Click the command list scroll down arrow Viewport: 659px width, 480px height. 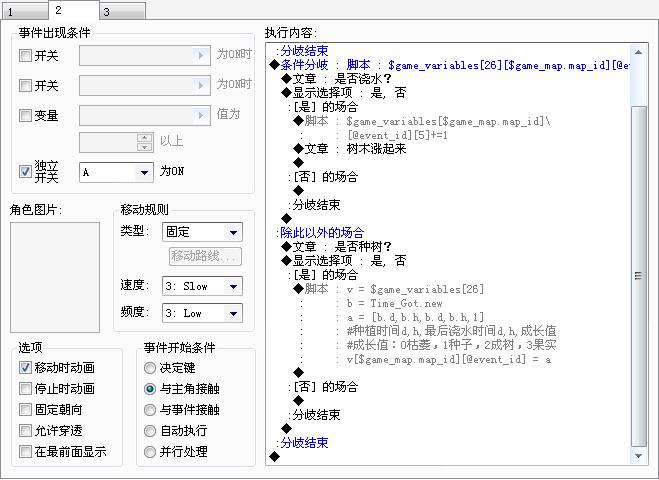pyautogui.click(x=638, y=456)
